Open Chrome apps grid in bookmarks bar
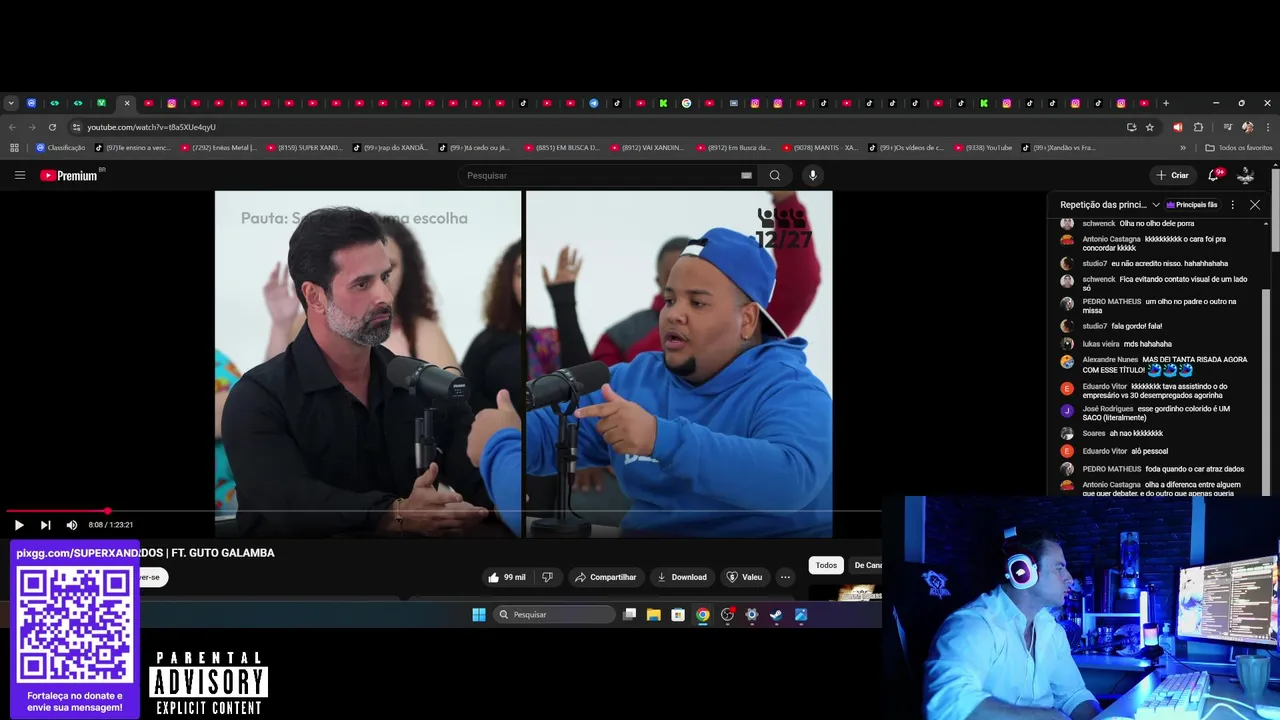Screen dimensions: 1280x720 coord(14,148)
